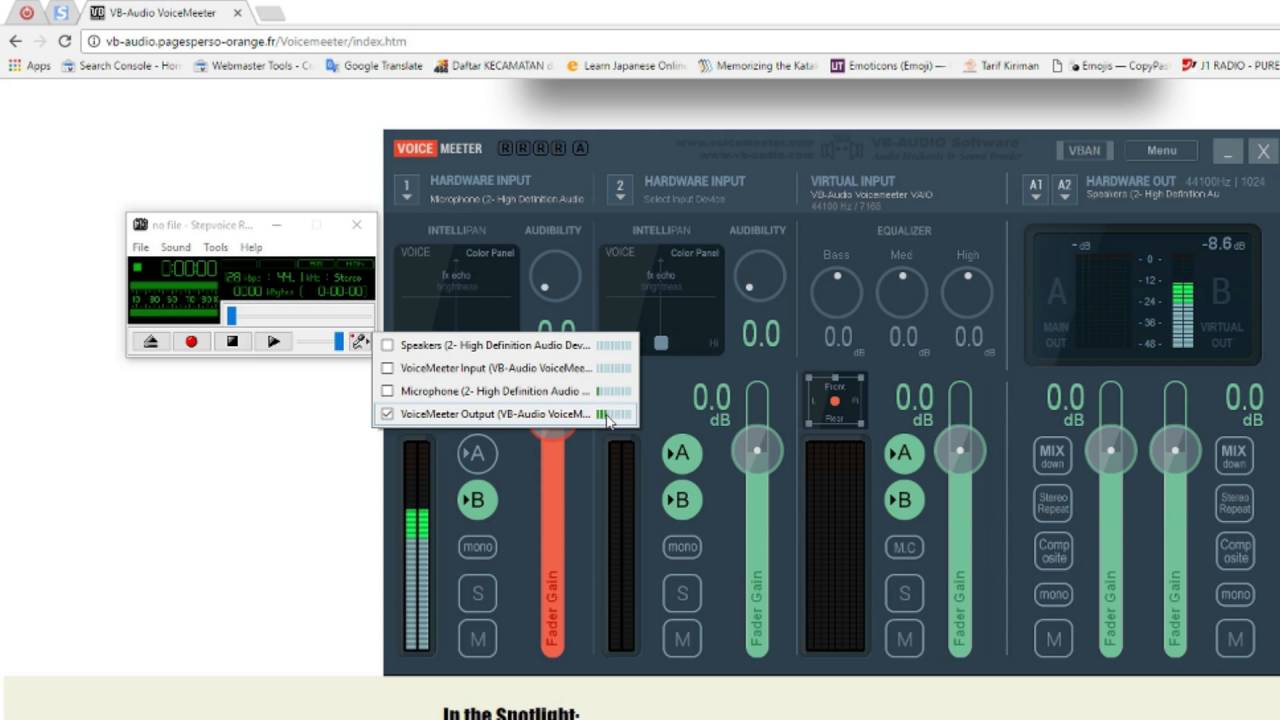Image resolution: width=1280 pixels, height=720 pixels.
Task: Mute the Hardware Input 1 strip
Action: (477, 639)
